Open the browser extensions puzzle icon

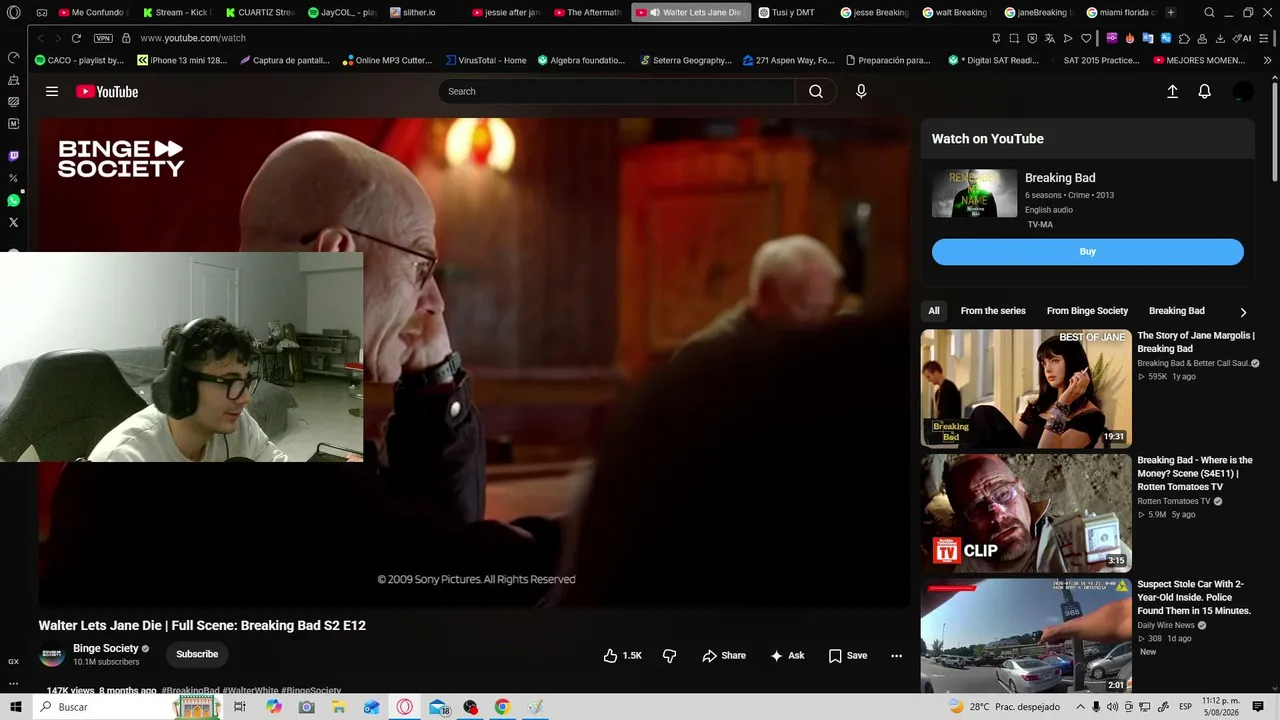[x=1184, y=38]
